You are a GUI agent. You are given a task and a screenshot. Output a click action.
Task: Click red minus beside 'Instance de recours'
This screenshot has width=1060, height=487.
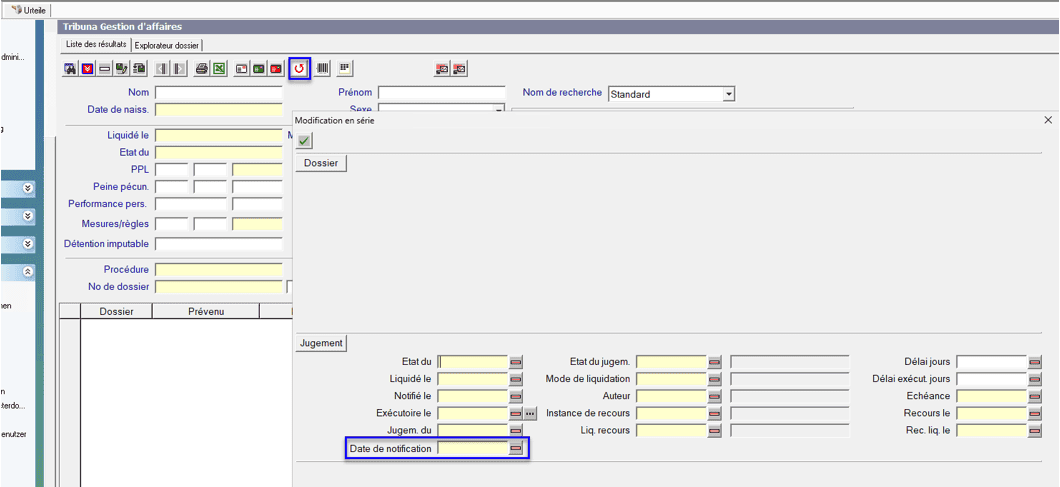tap(715, 413)
